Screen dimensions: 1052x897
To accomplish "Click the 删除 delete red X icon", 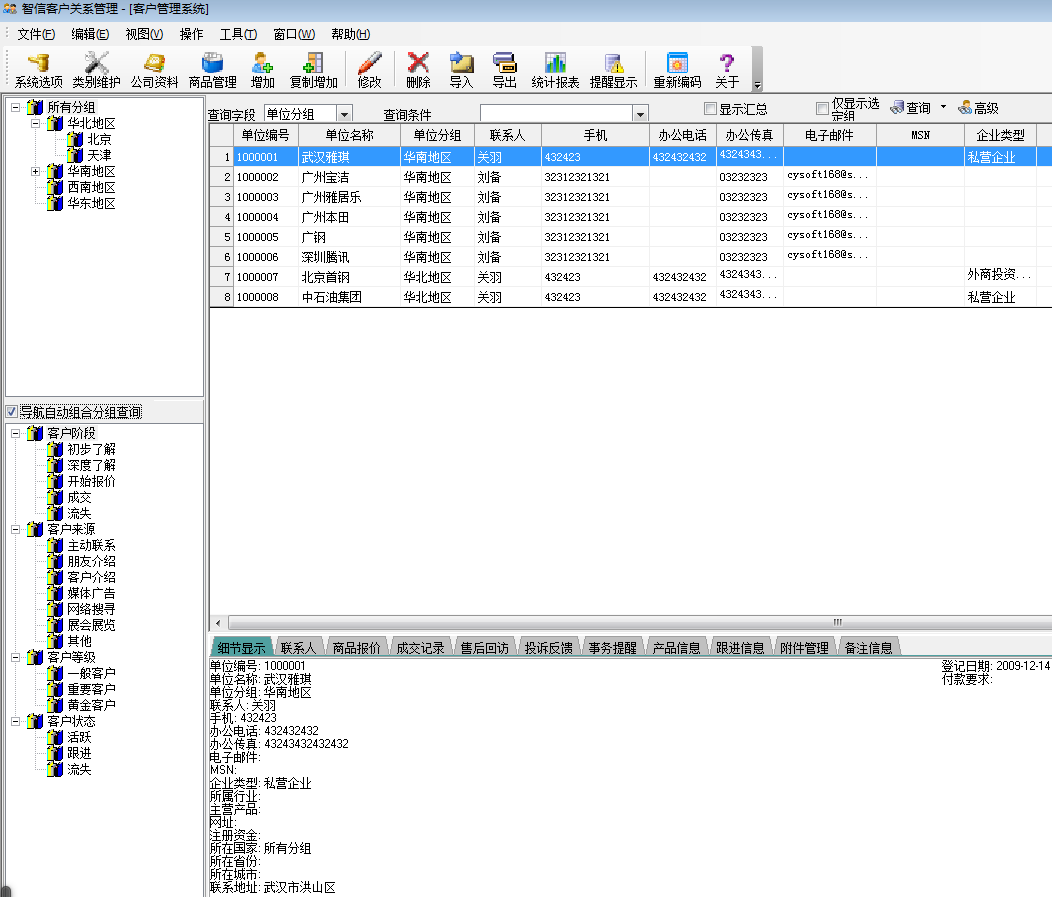I will pyautogui.click(x=418, y=70).
